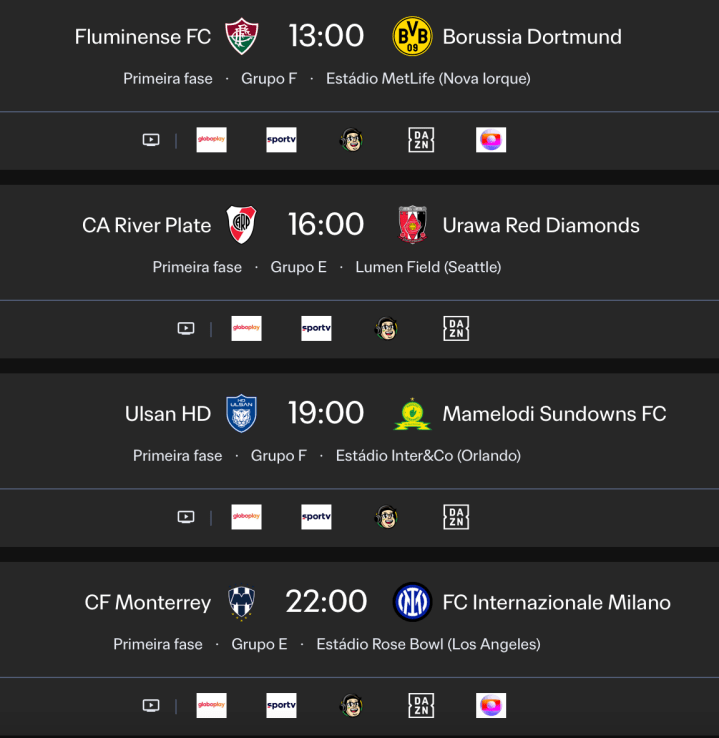Click SporTV logo under the Ulsan HD match
Viewport: 719px width, 738px height.
pos(316,517)
